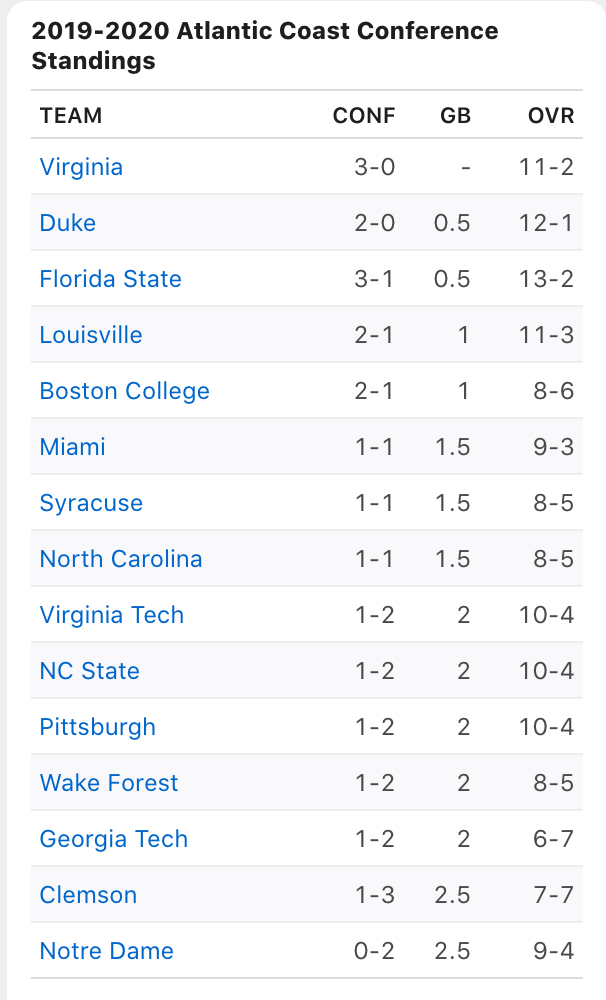Open the Virginia Tech team link

click(112, 615)
